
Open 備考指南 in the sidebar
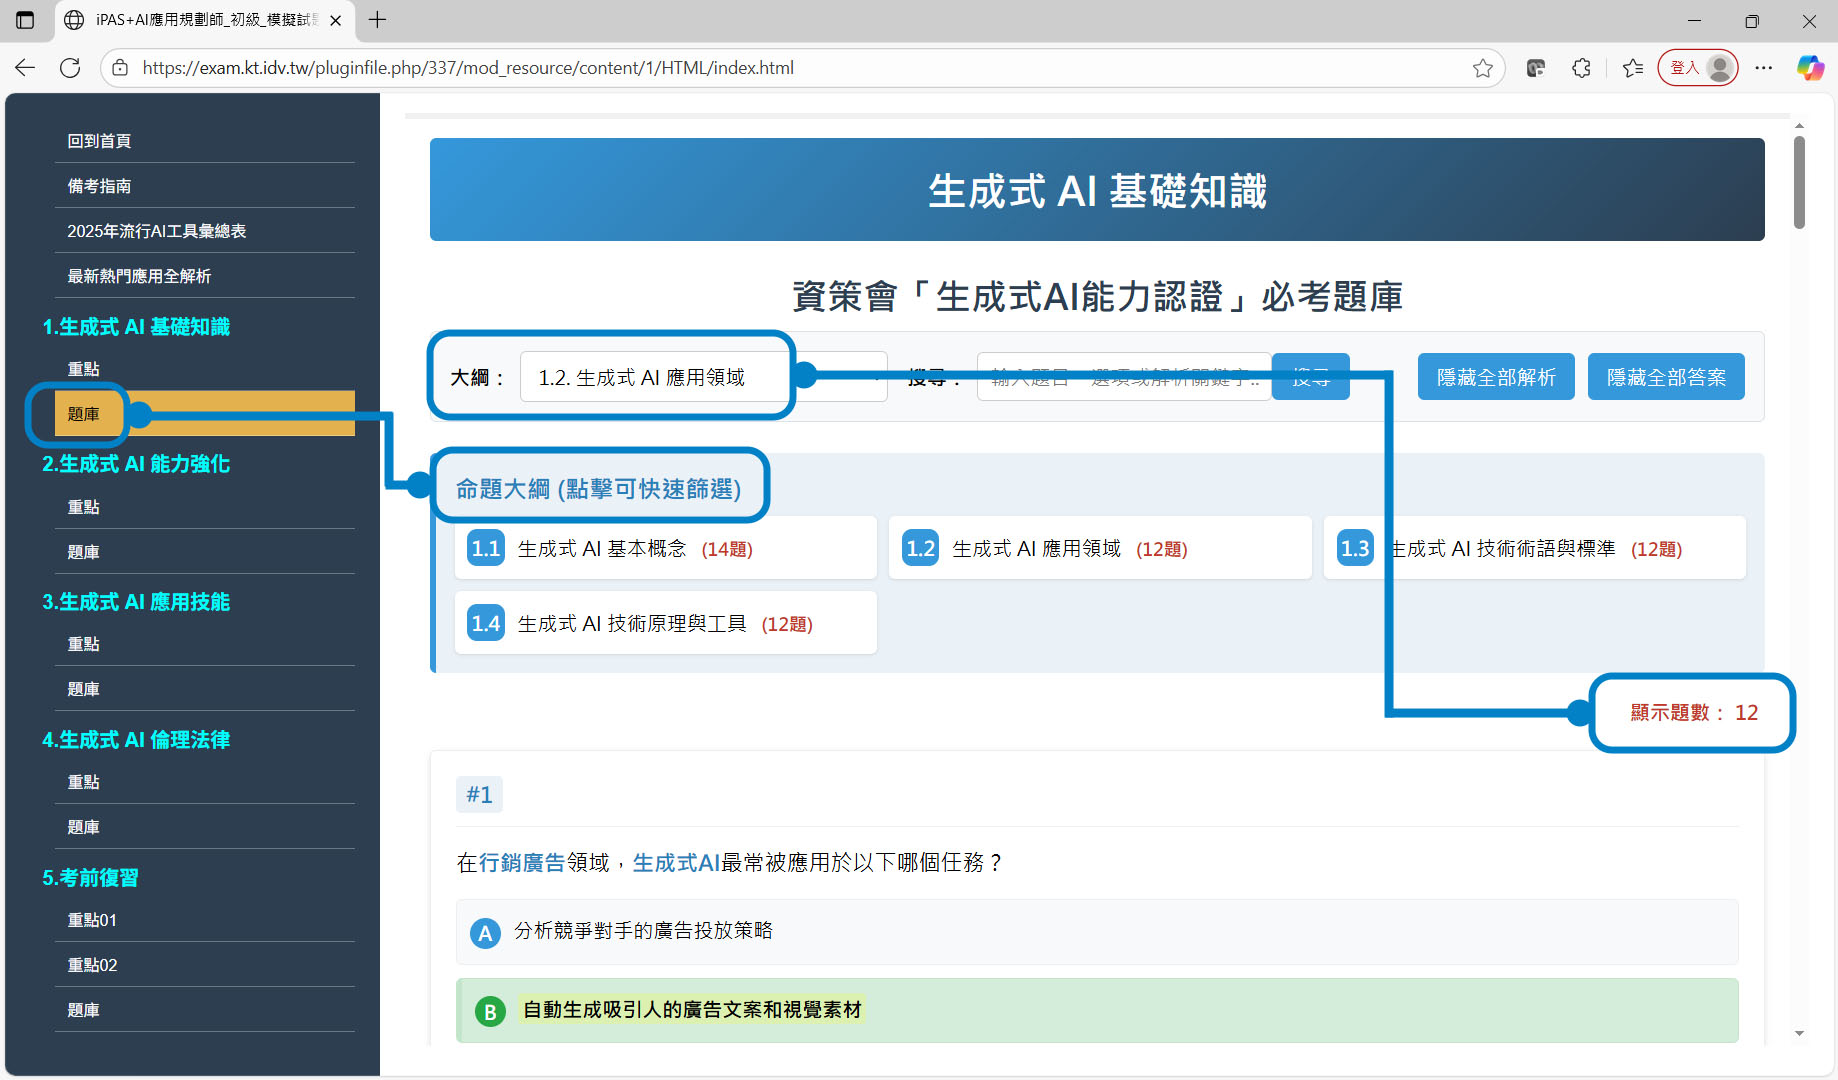[99, 186]
